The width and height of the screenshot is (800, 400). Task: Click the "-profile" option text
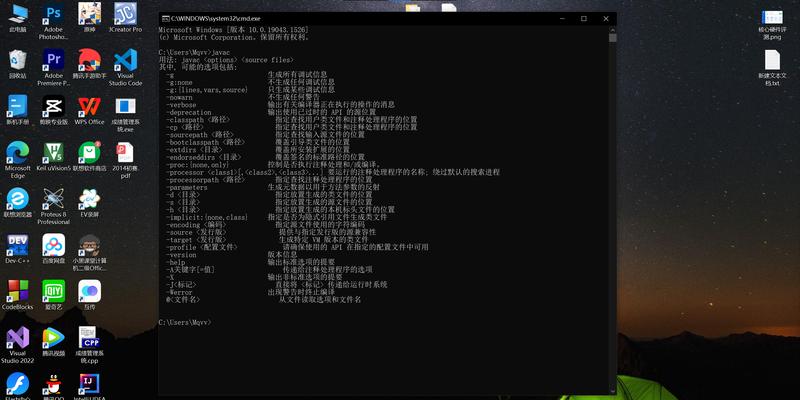[x=202, y=247]
